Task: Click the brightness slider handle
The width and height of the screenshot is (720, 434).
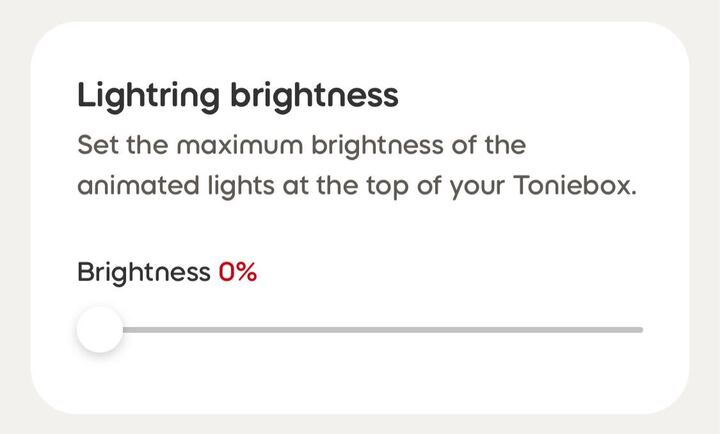Action: tap(100, 330)
